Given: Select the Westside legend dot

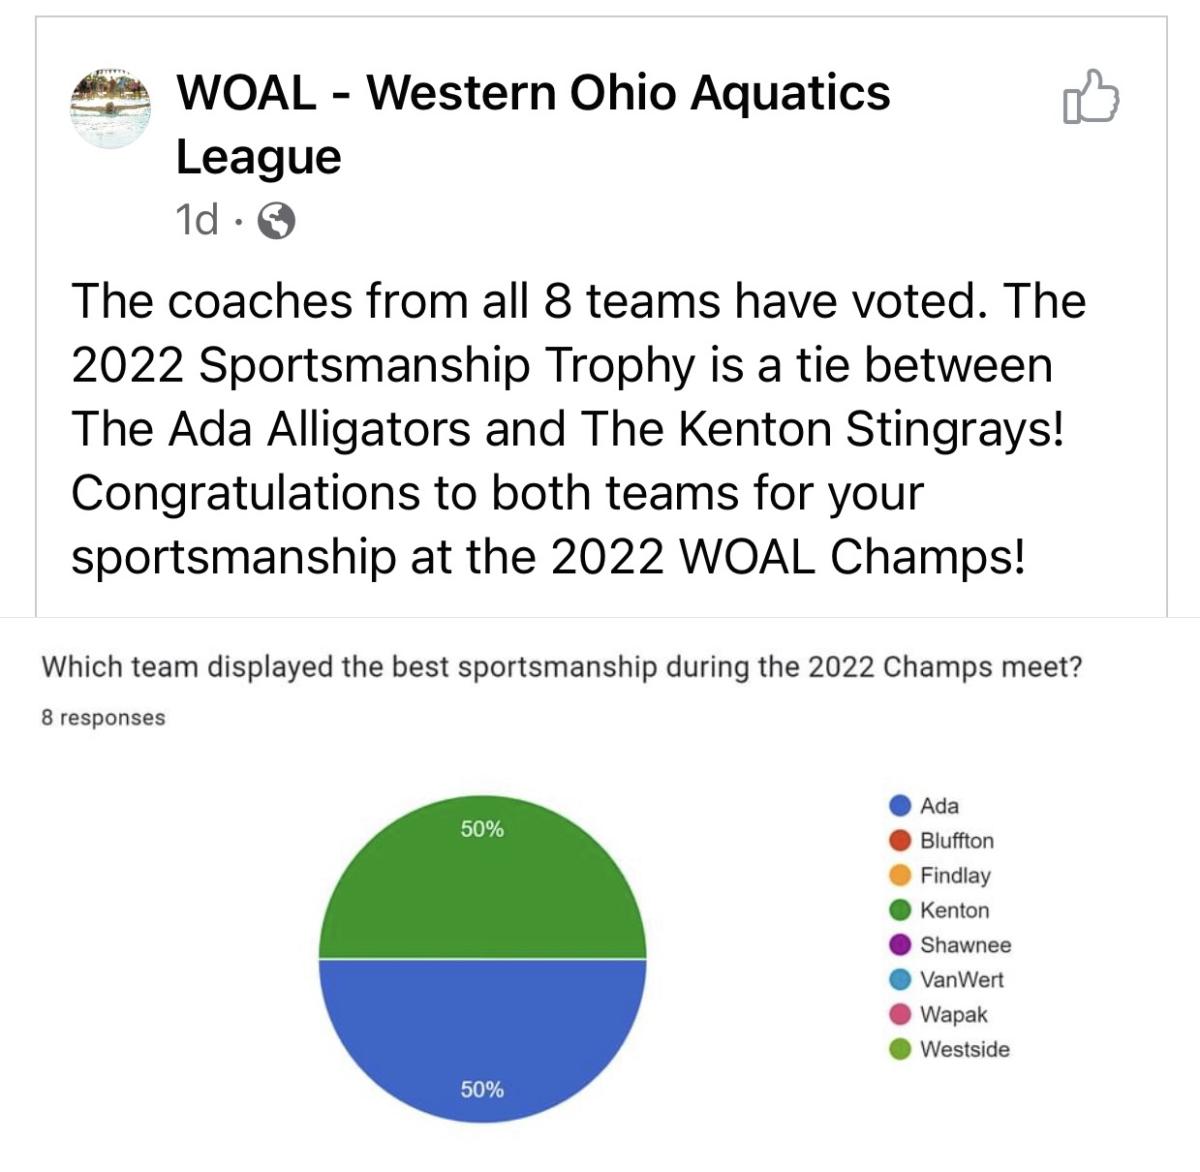Looking at the screenshot, I should 900,1049.
